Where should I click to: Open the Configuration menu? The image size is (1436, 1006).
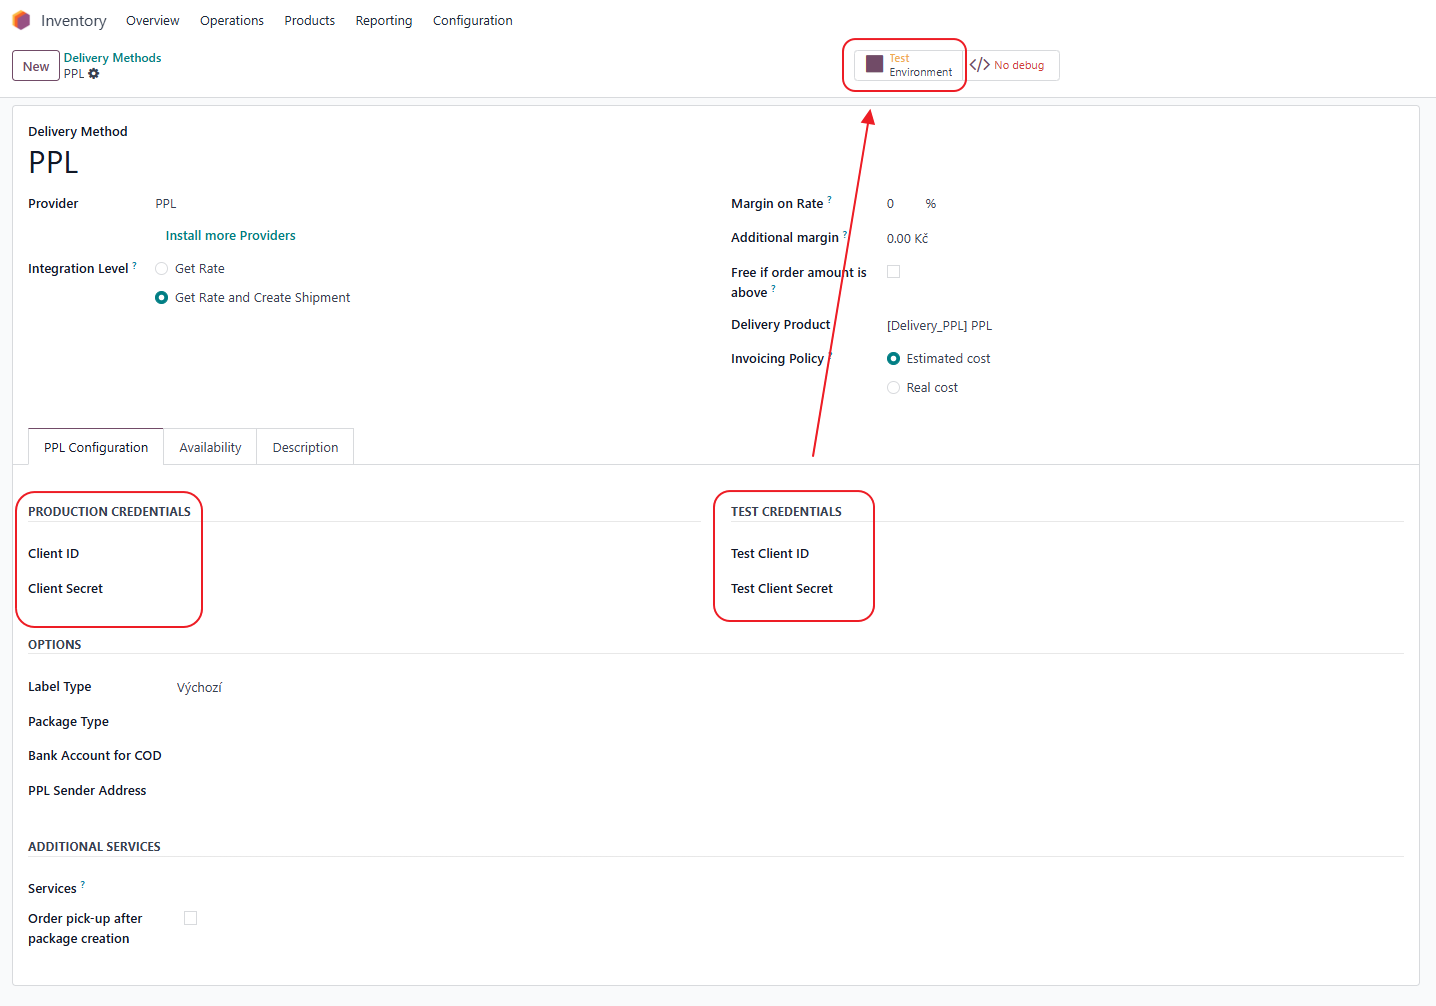(473, 20)
